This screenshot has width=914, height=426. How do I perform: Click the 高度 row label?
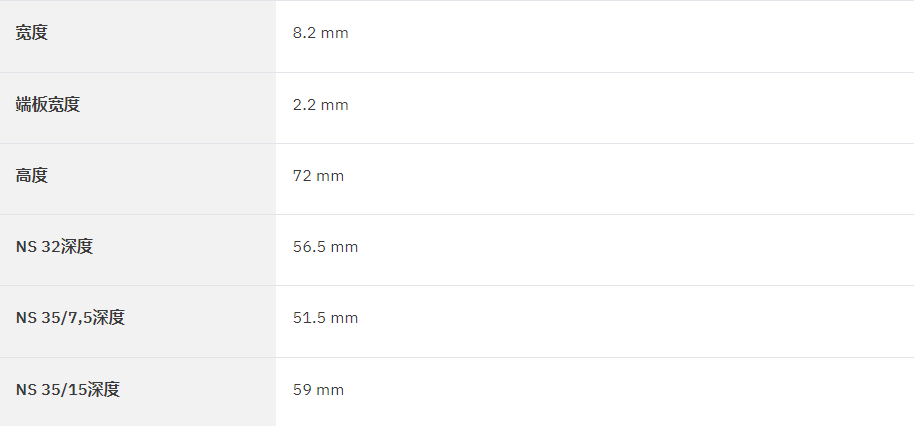[x=31, y=176]
